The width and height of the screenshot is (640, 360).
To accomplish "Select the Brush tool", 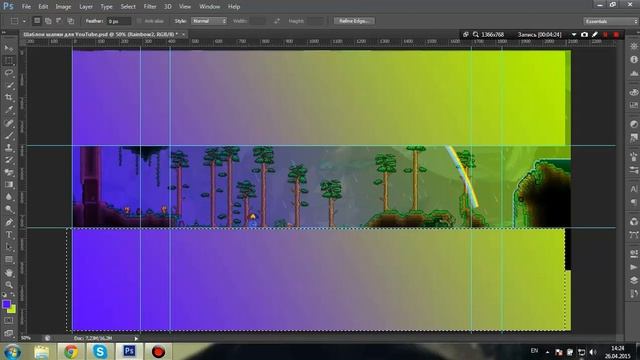I will coord(9,135).
